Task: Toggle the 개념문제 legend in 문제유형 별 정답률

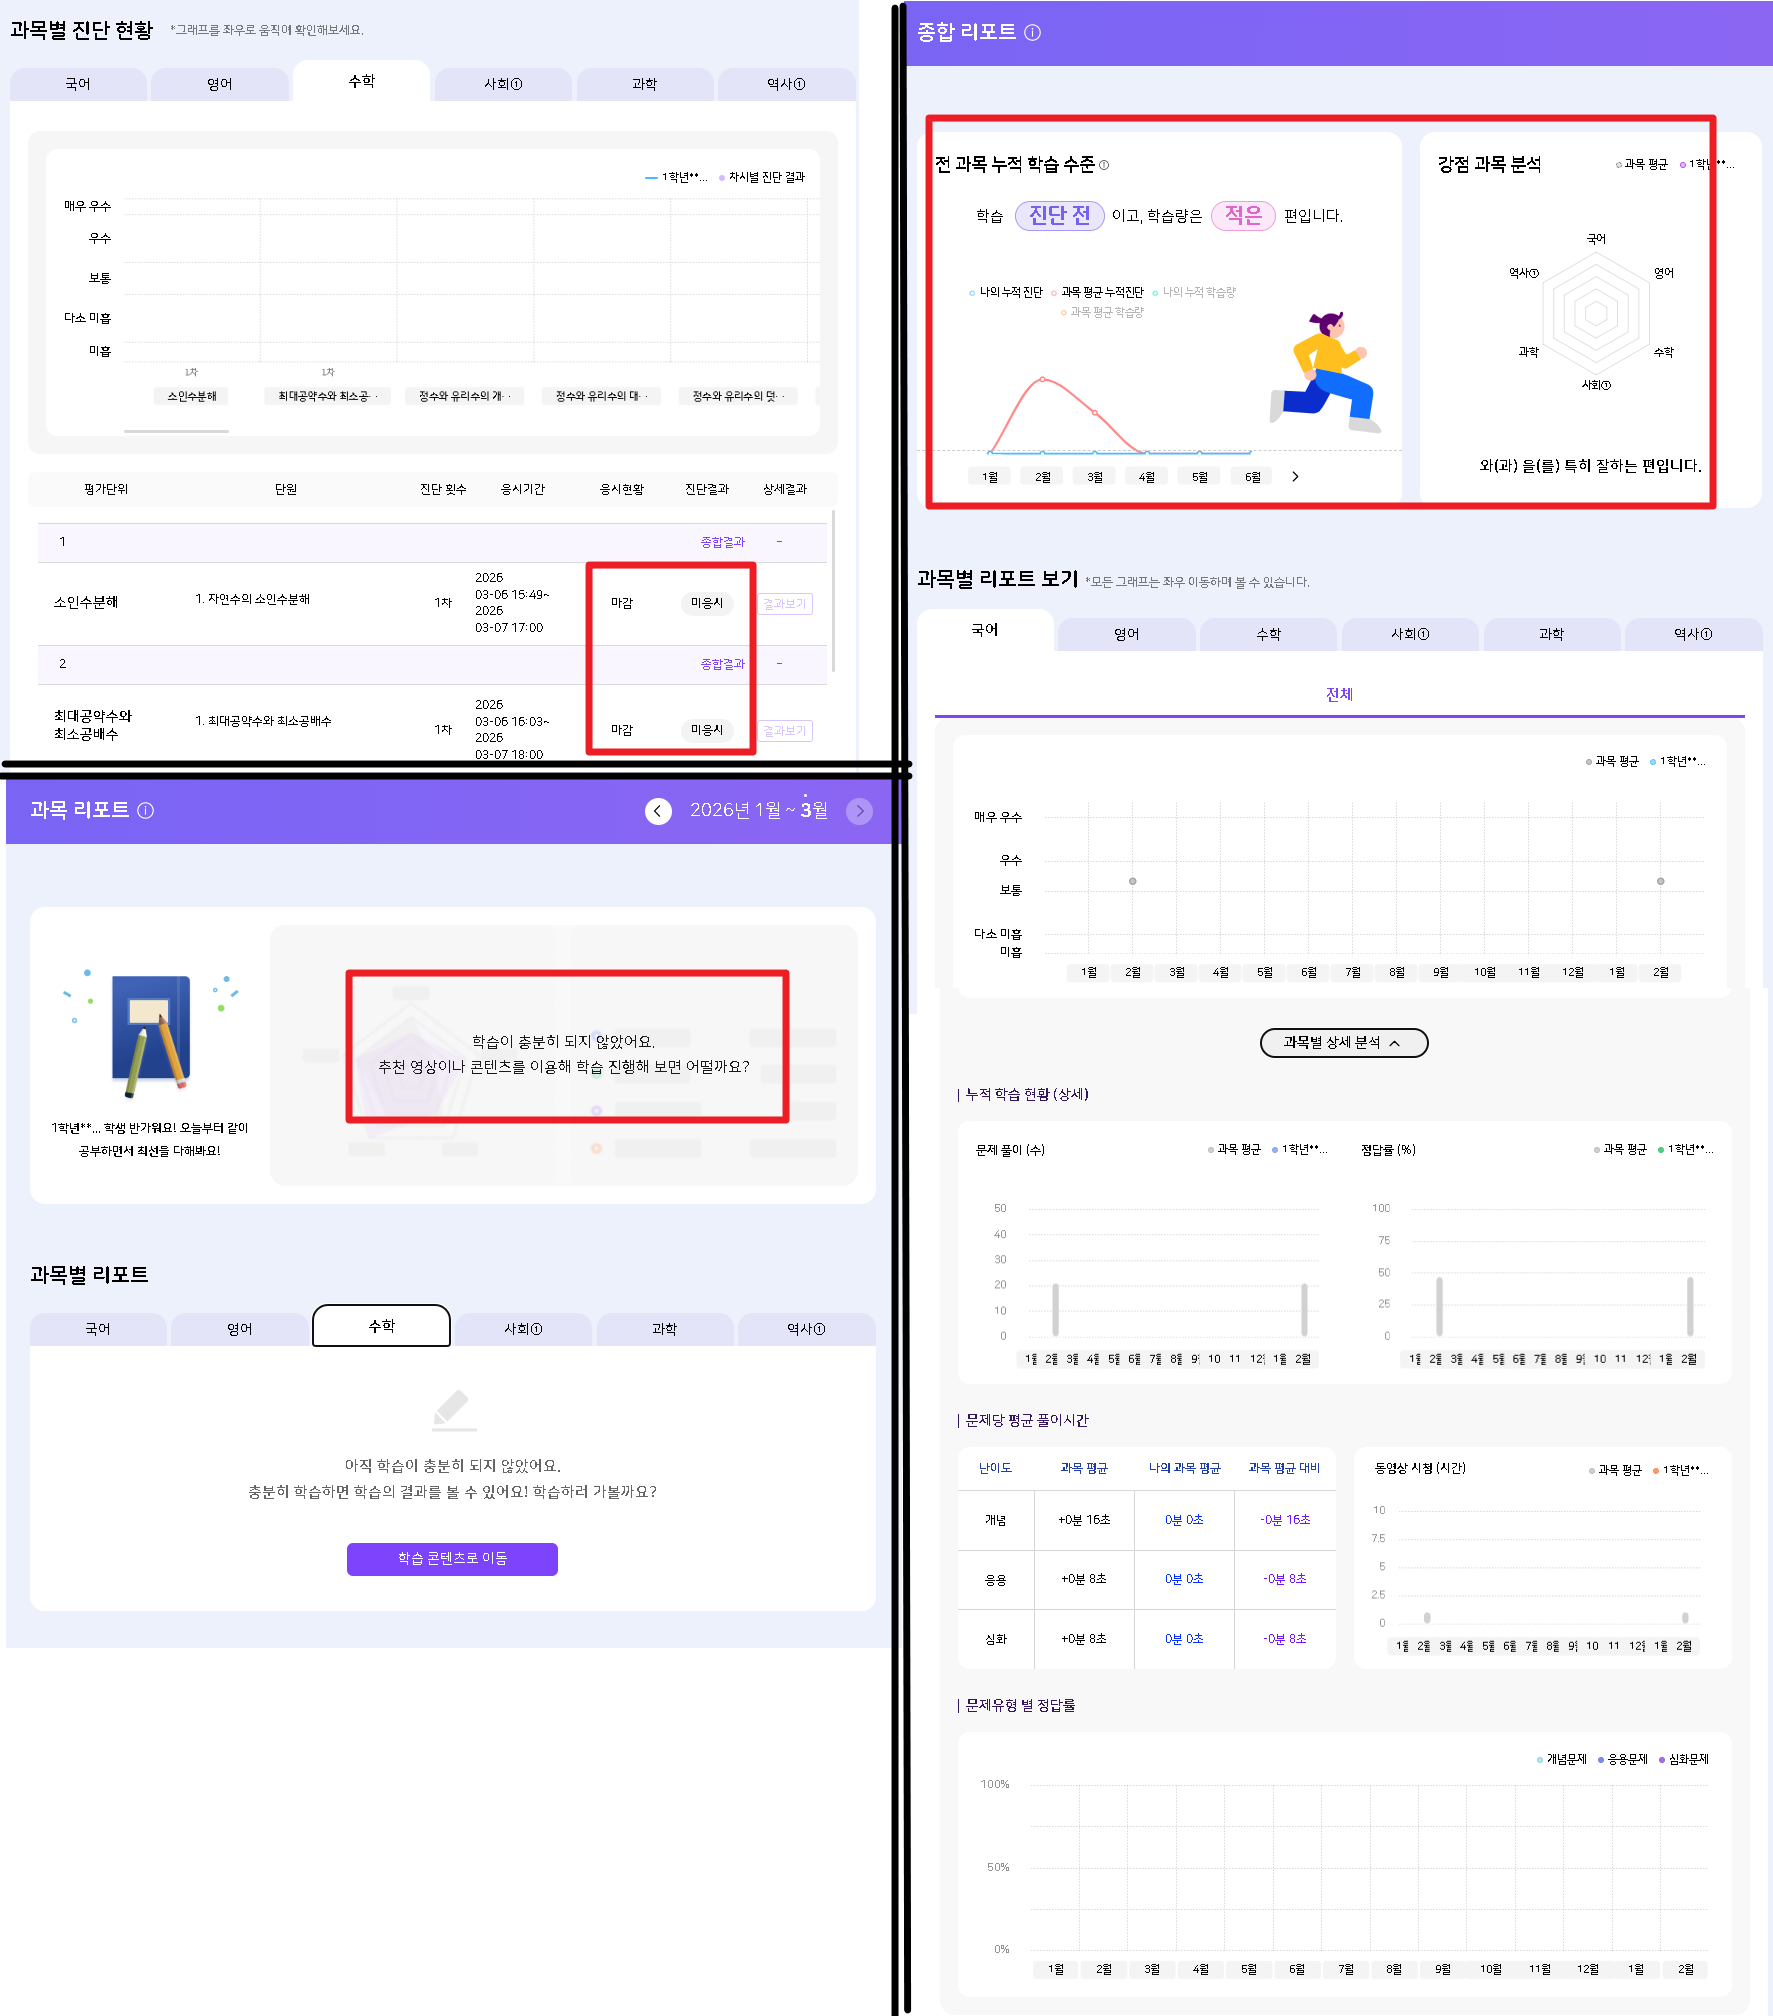Action: point(1561,1759)
